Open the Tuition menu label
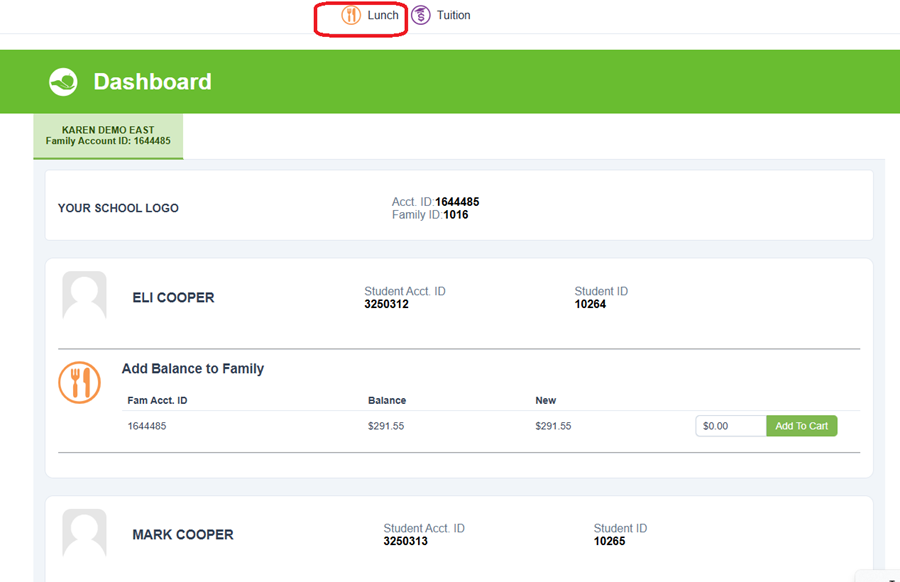 pos(453,15)
